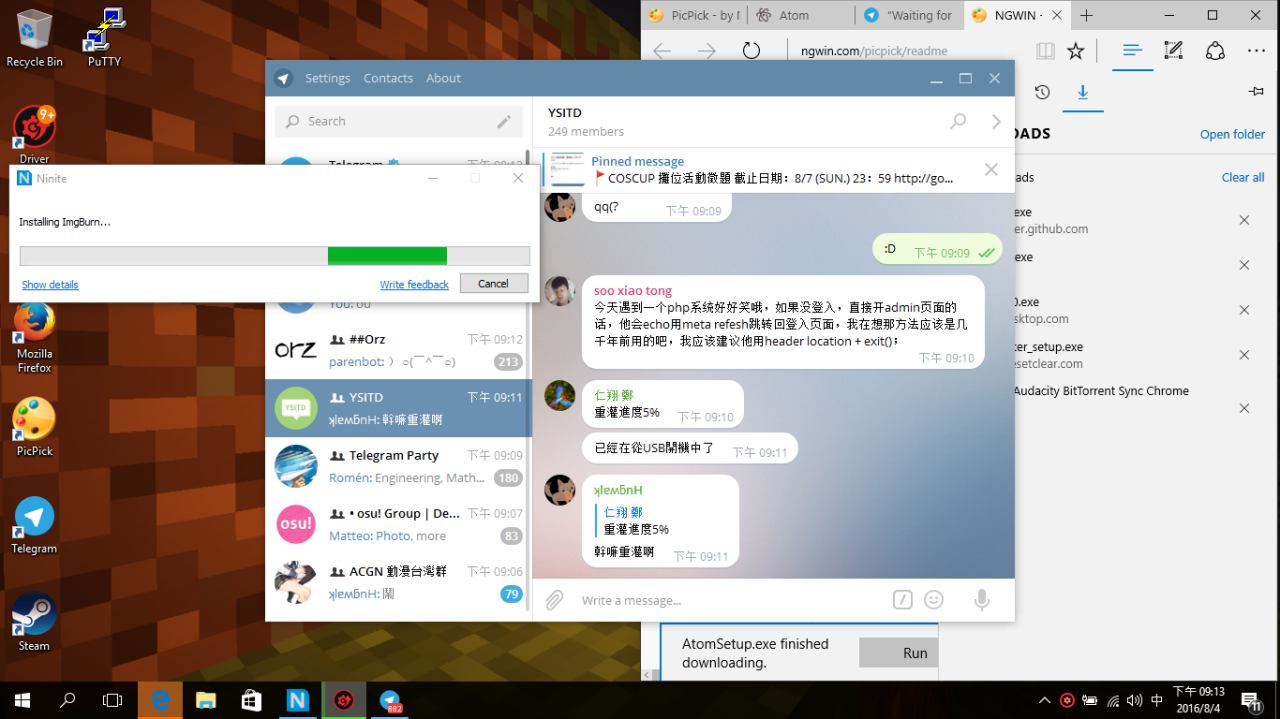1280x719 pixels.
Task: Click the microphone voice message icon
Action: [982, 600]
